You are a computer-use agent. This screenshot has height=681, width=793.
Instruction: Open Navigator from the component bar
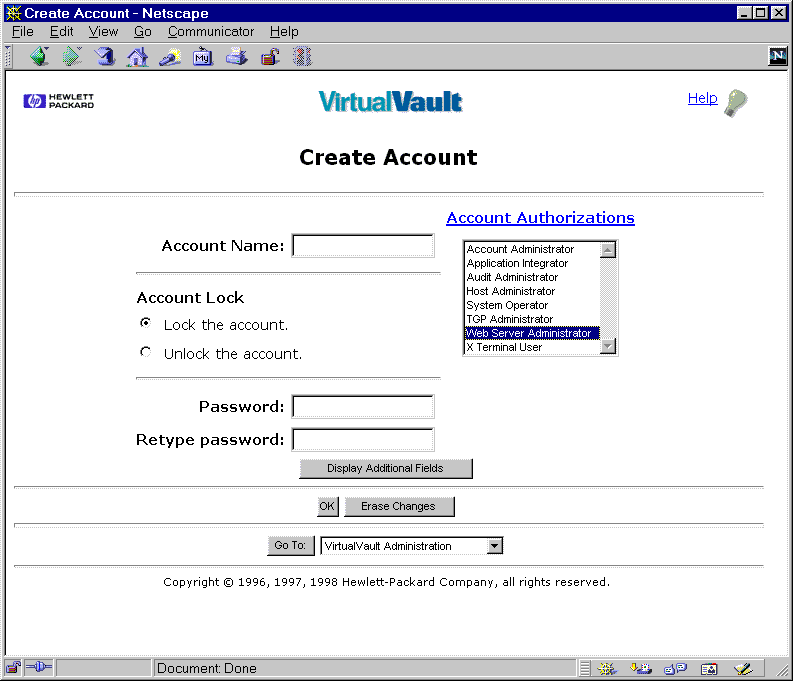pyautogui.click(x=607, y=669)
